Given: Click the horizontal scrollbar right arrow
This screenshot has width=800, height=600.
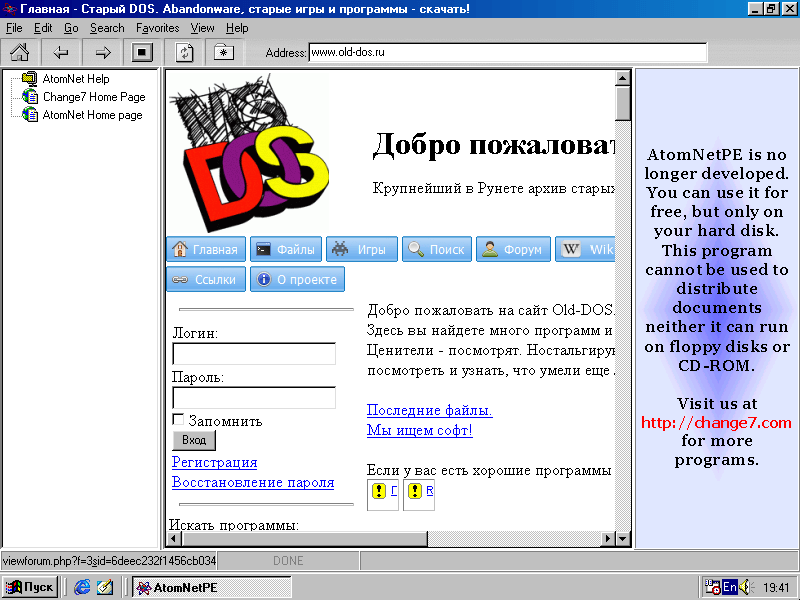Looking at the screenshot, I should (607, 539).
